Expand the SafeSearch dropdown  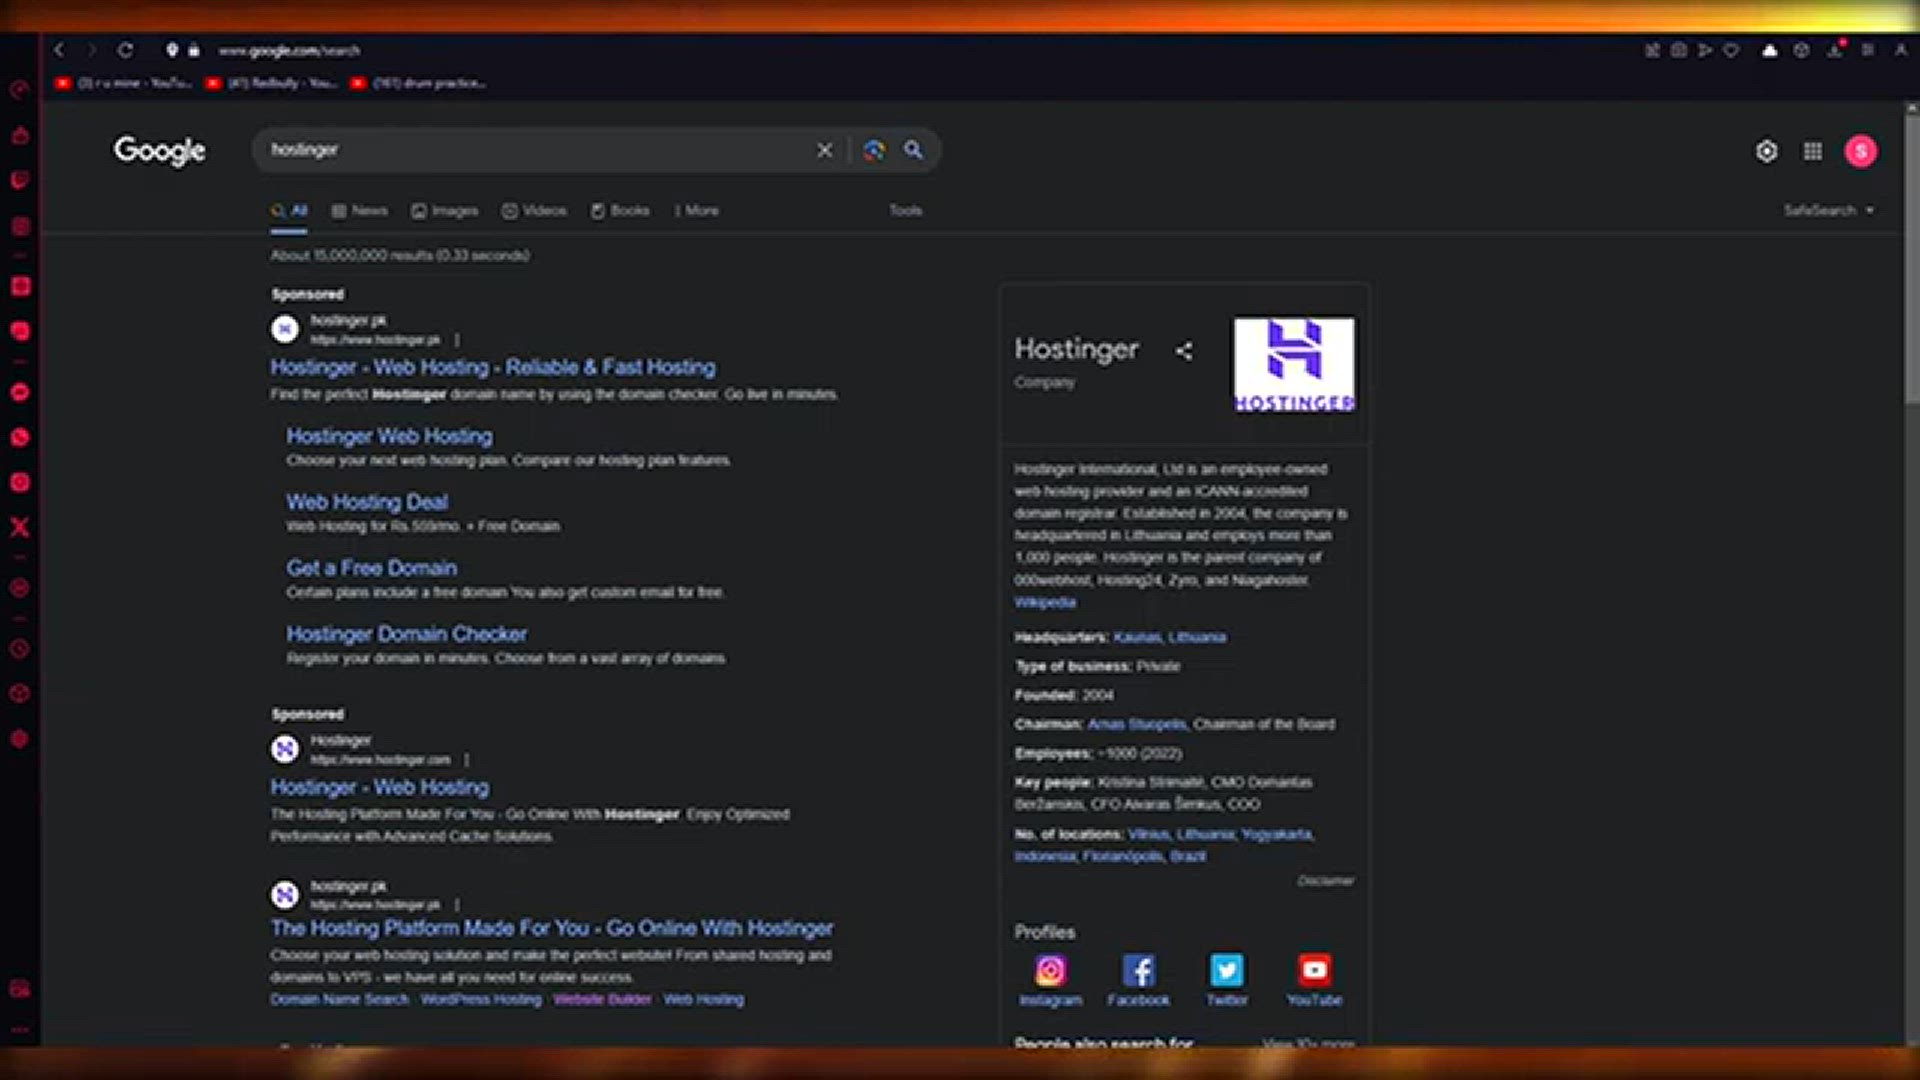(x=1829, y=210)
